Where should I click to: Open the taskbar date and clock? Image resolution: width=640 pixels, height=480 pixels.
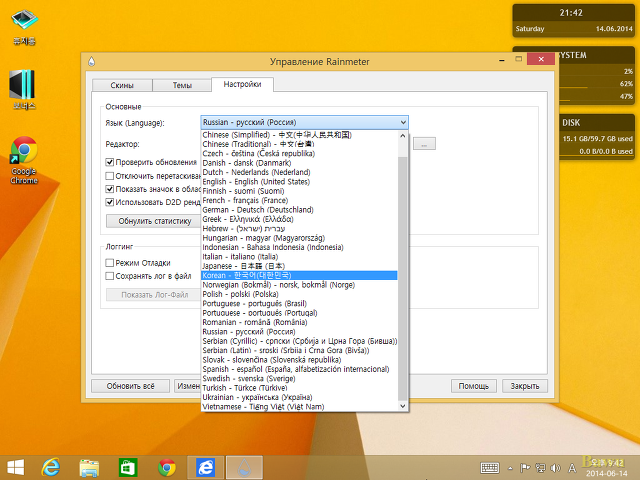coord(607,468)
